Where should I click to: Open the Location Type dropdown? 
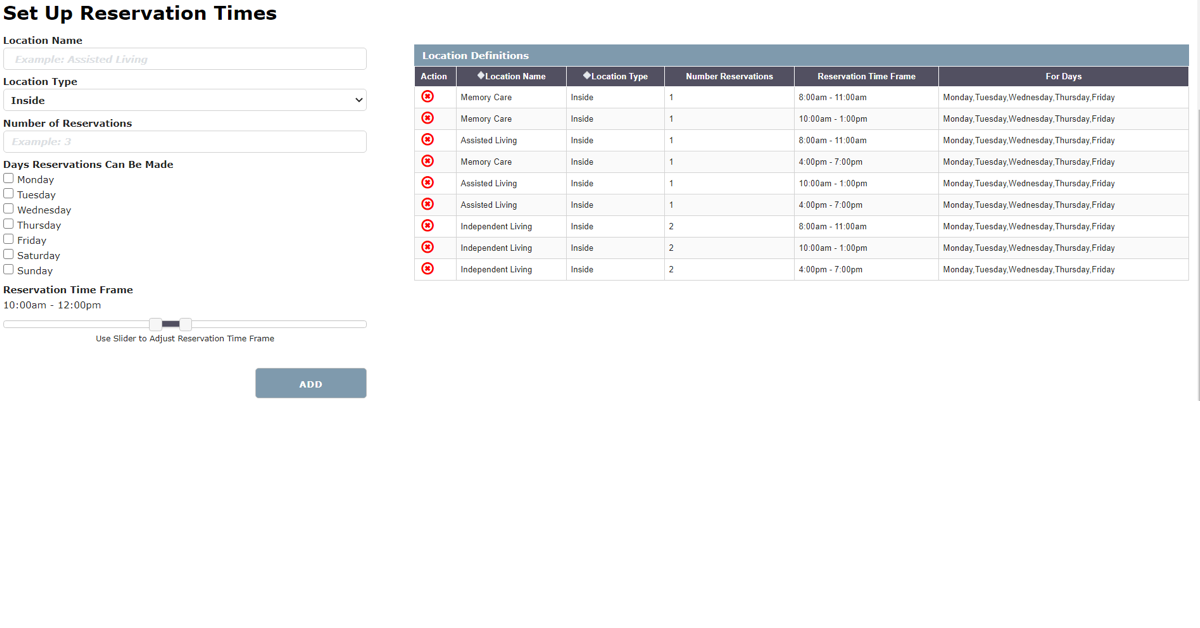pyautogui.click(x=185, y=100)
